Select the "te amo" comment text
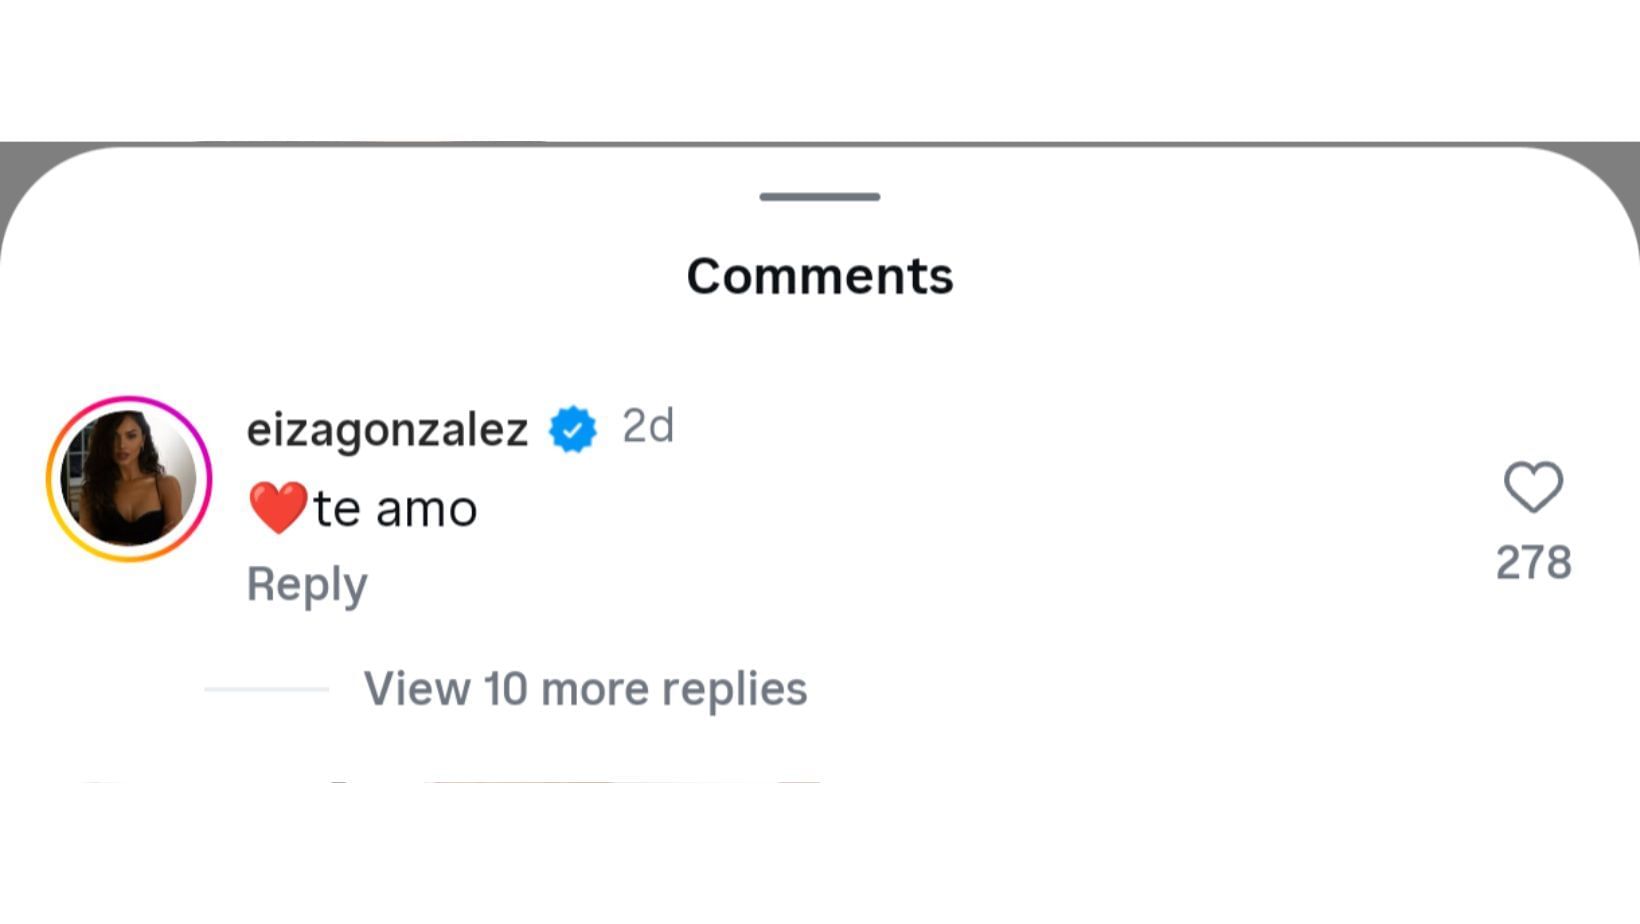 [x=395, y=509]
